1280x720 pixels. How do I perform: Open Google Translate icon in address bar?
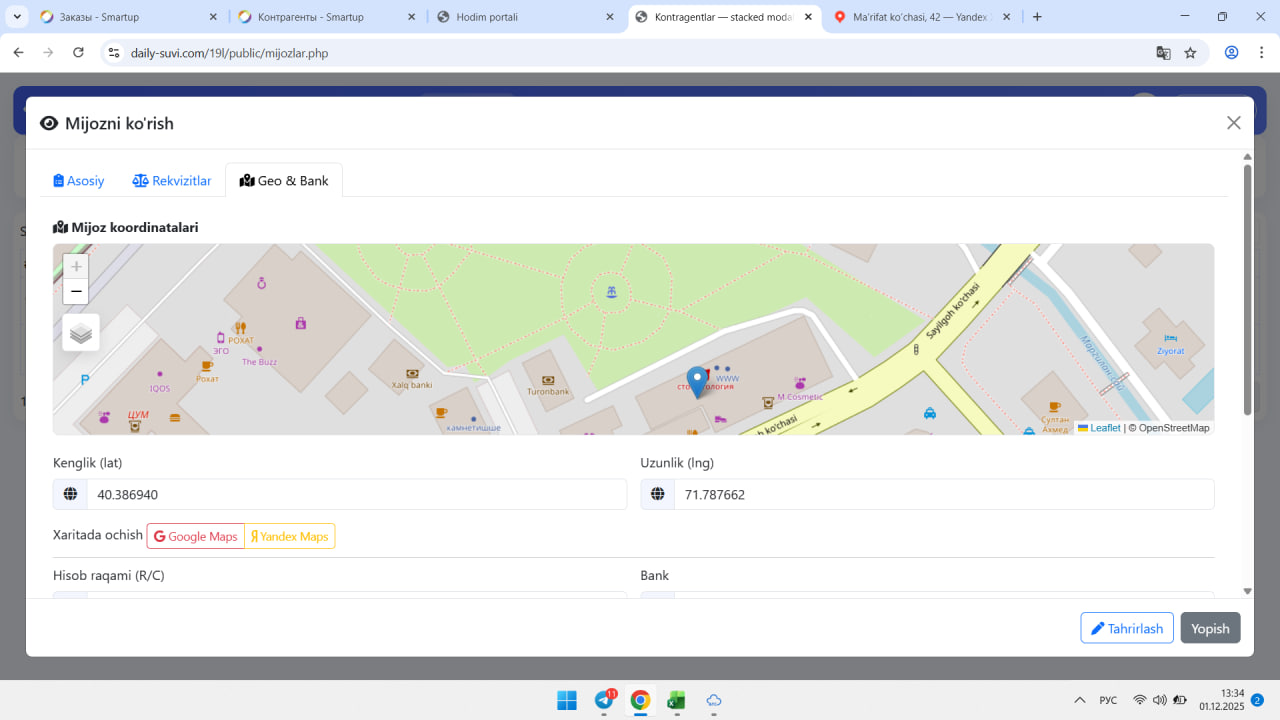1163,53
